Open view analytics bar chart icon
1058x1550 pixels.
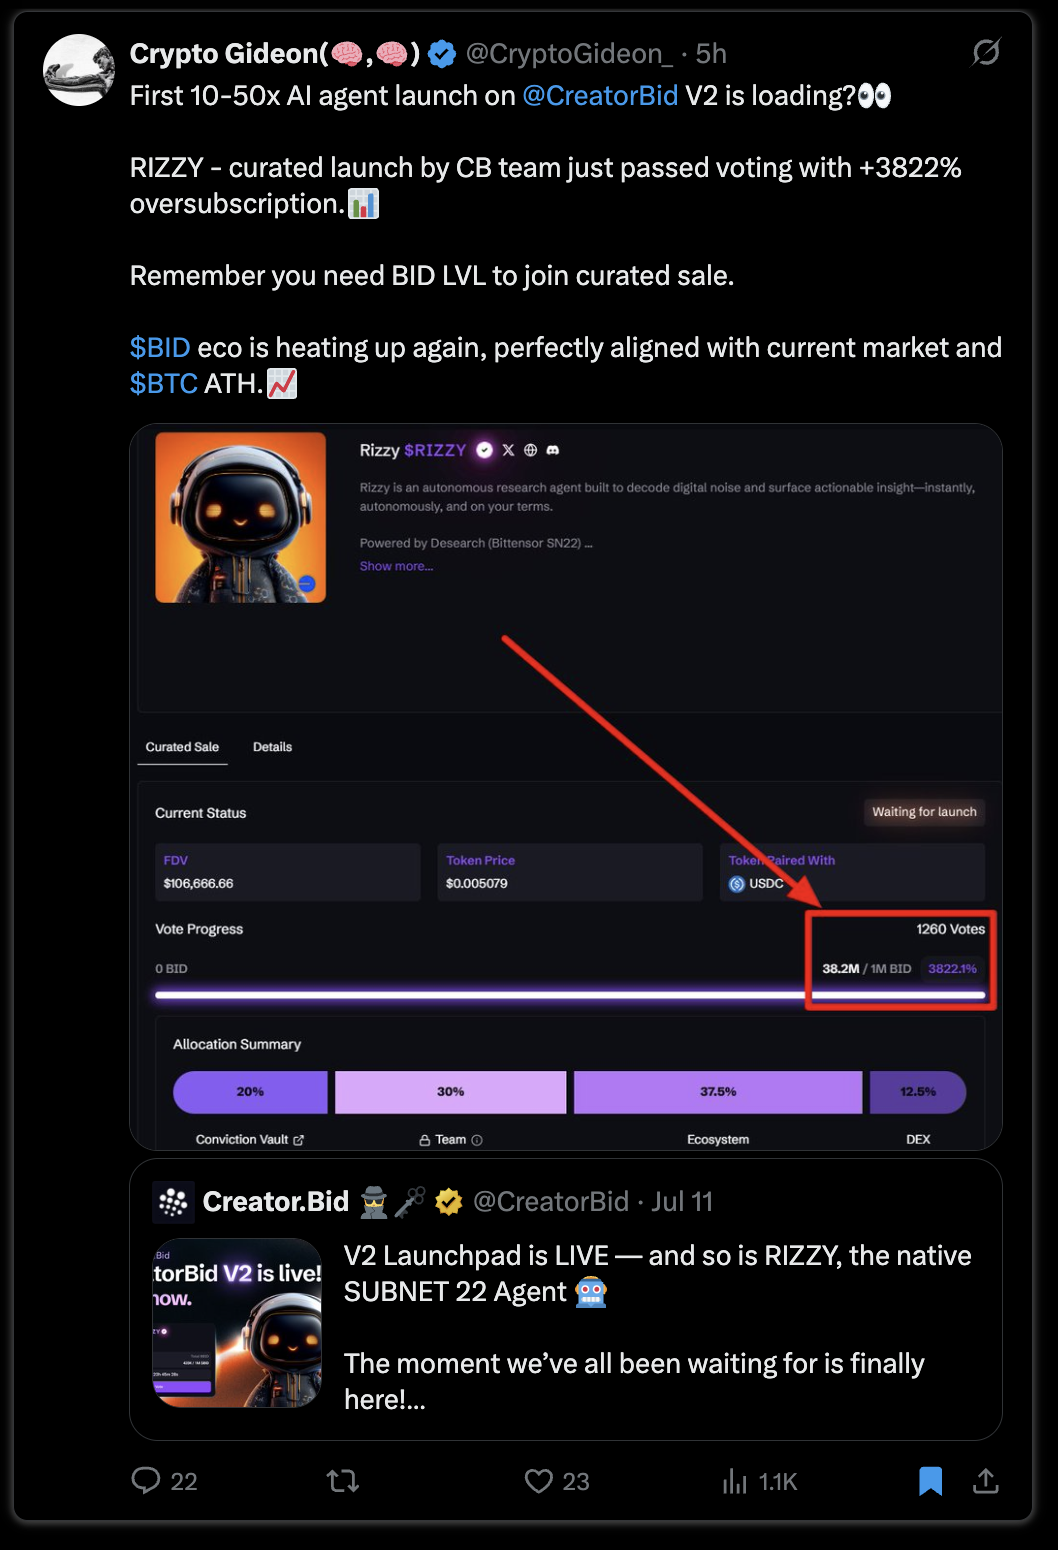click(x=735, y=1481)
